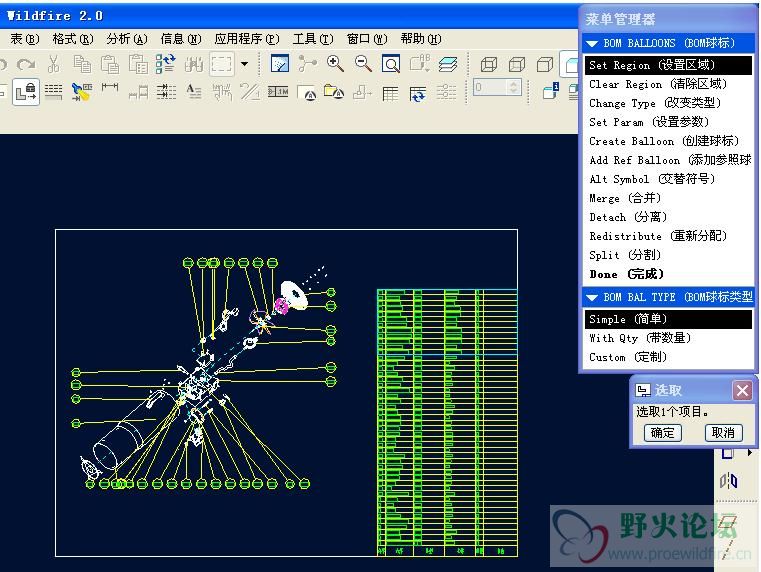The width and height of the screenshot is (761, 572).
Task: Click the Refit view icon
Action: click(x=391, y=64)
